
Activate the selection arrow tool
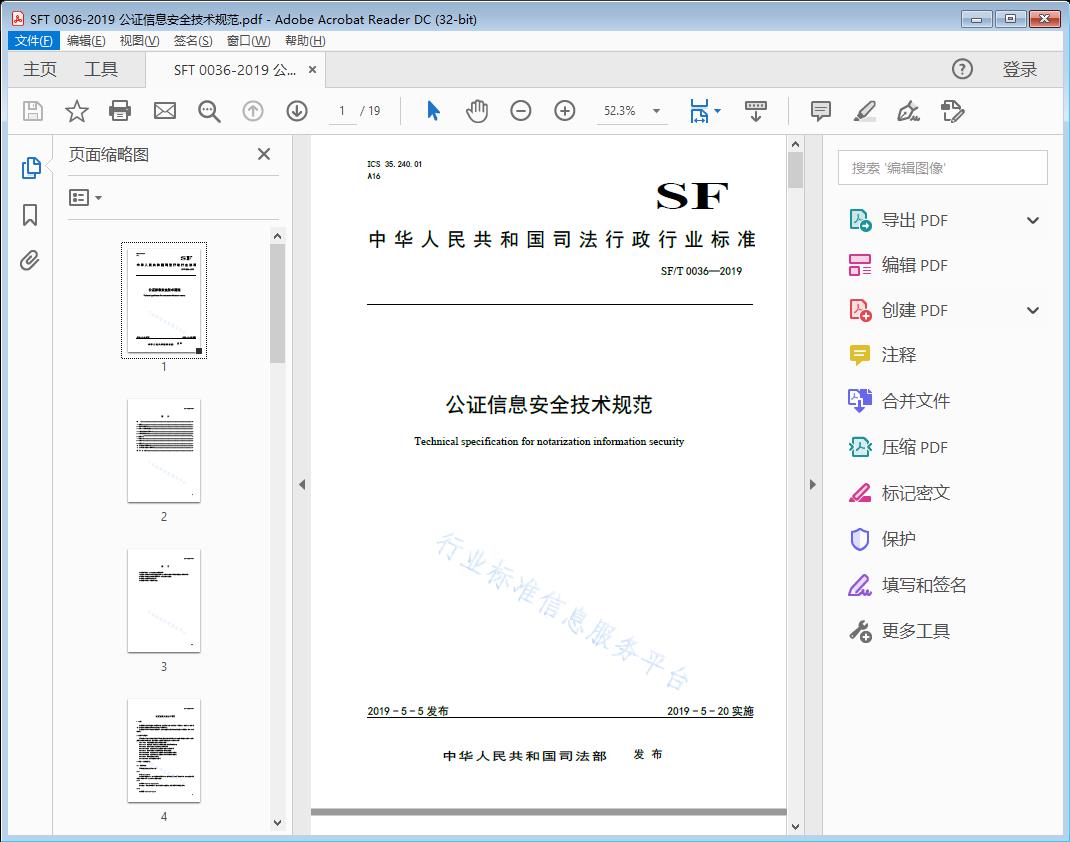pyautogui.click(x=433, y=111)
